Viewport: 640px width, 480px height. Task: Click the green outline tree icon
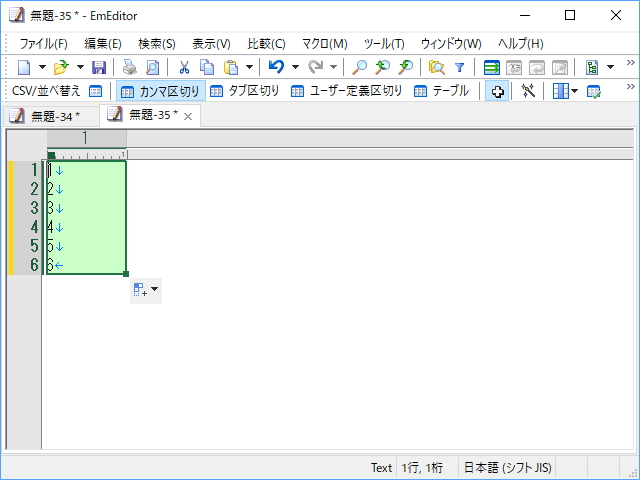592,67
